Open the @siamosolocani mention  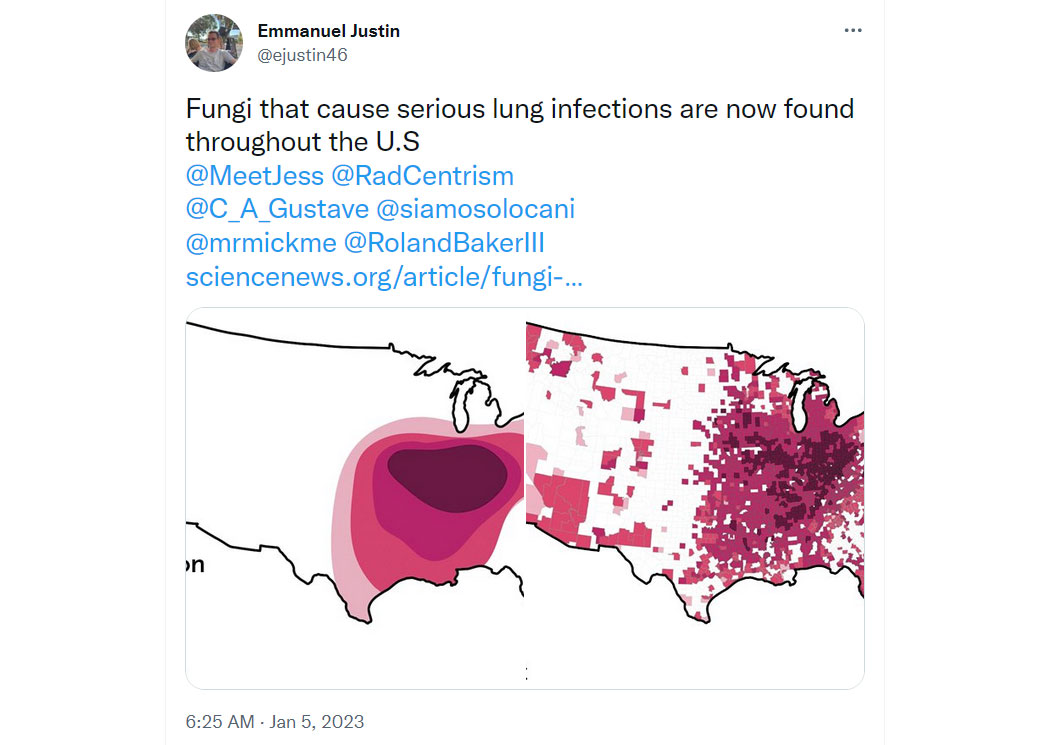tap(475, 210)
